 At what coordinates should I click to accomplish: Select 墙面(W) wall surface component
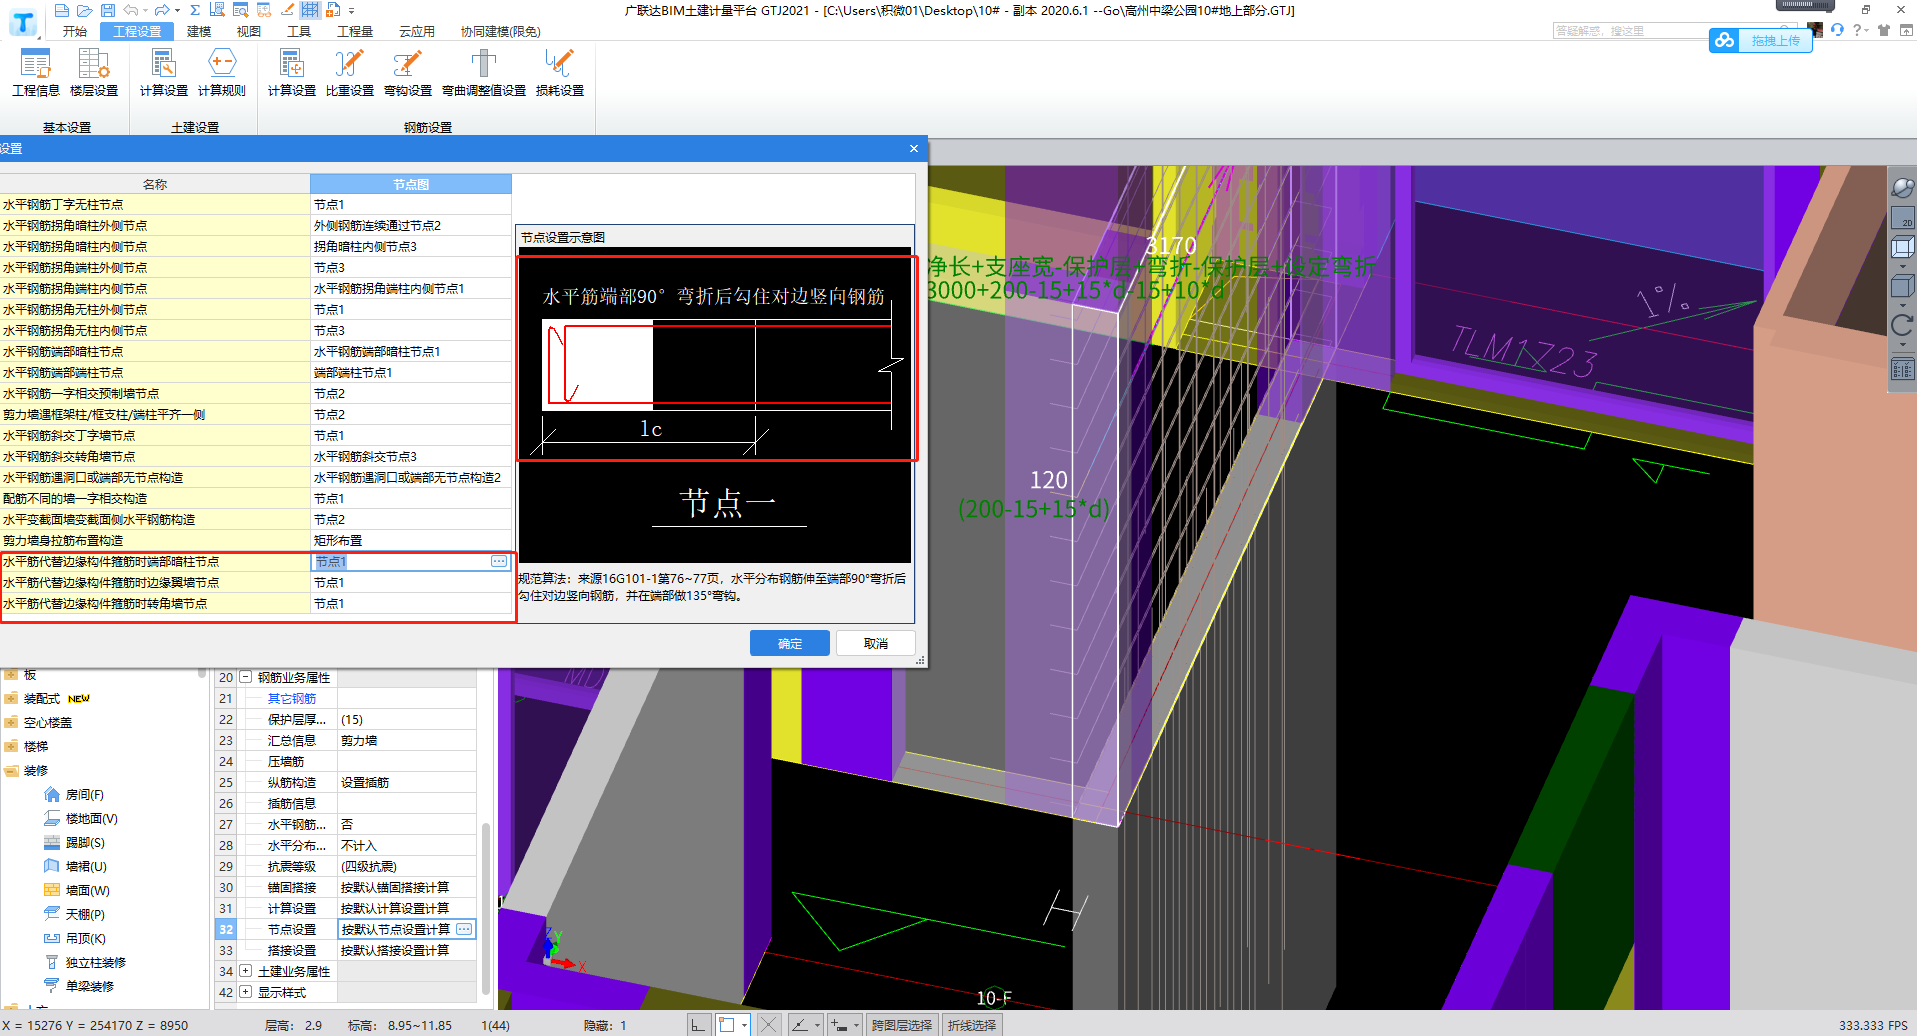(77, 891)
